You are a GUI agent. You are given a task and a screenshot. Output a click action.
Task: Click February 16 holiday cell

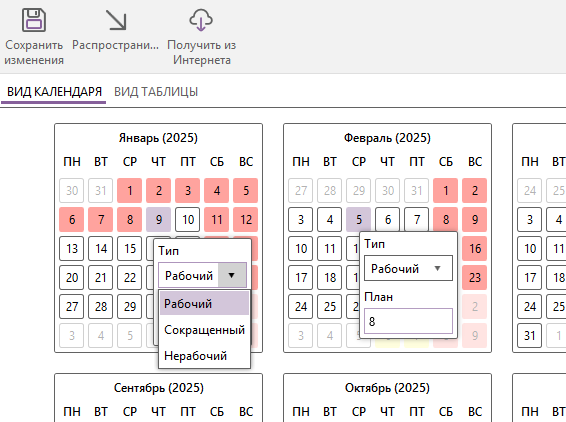coord(475,248)
